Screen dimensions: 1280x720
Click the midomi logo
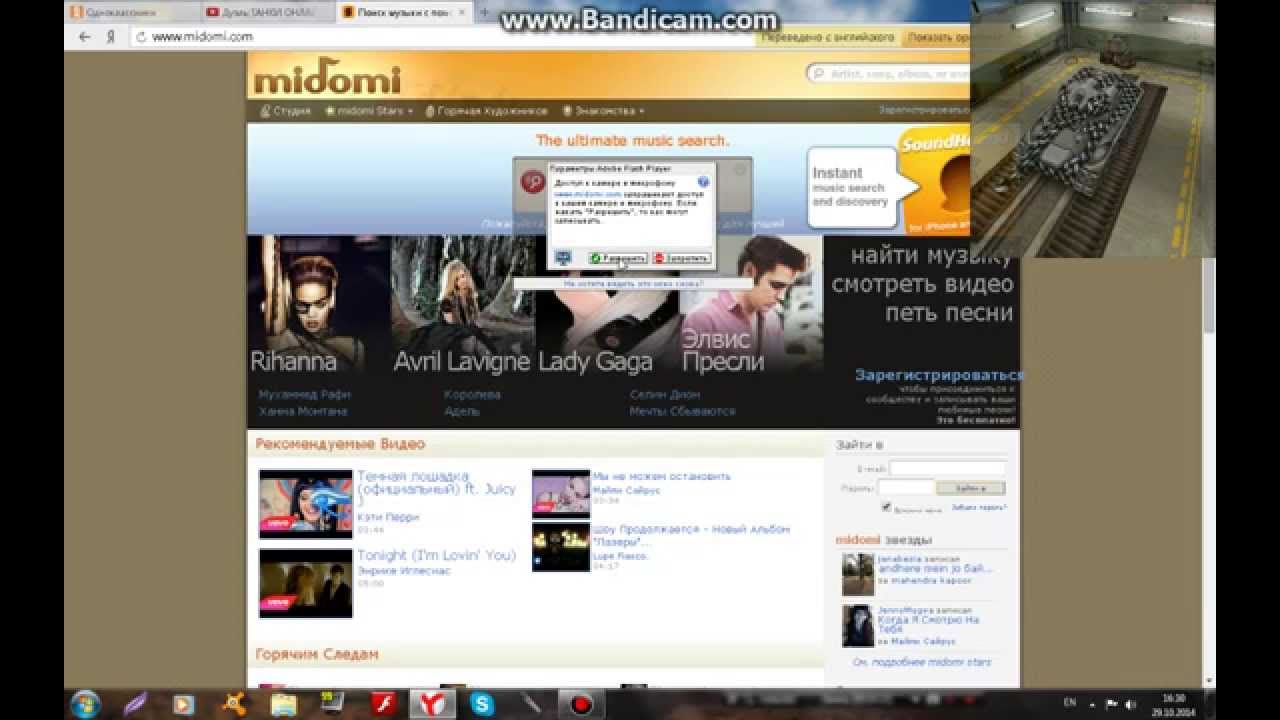pyautogui.click(x=327, y=79)
